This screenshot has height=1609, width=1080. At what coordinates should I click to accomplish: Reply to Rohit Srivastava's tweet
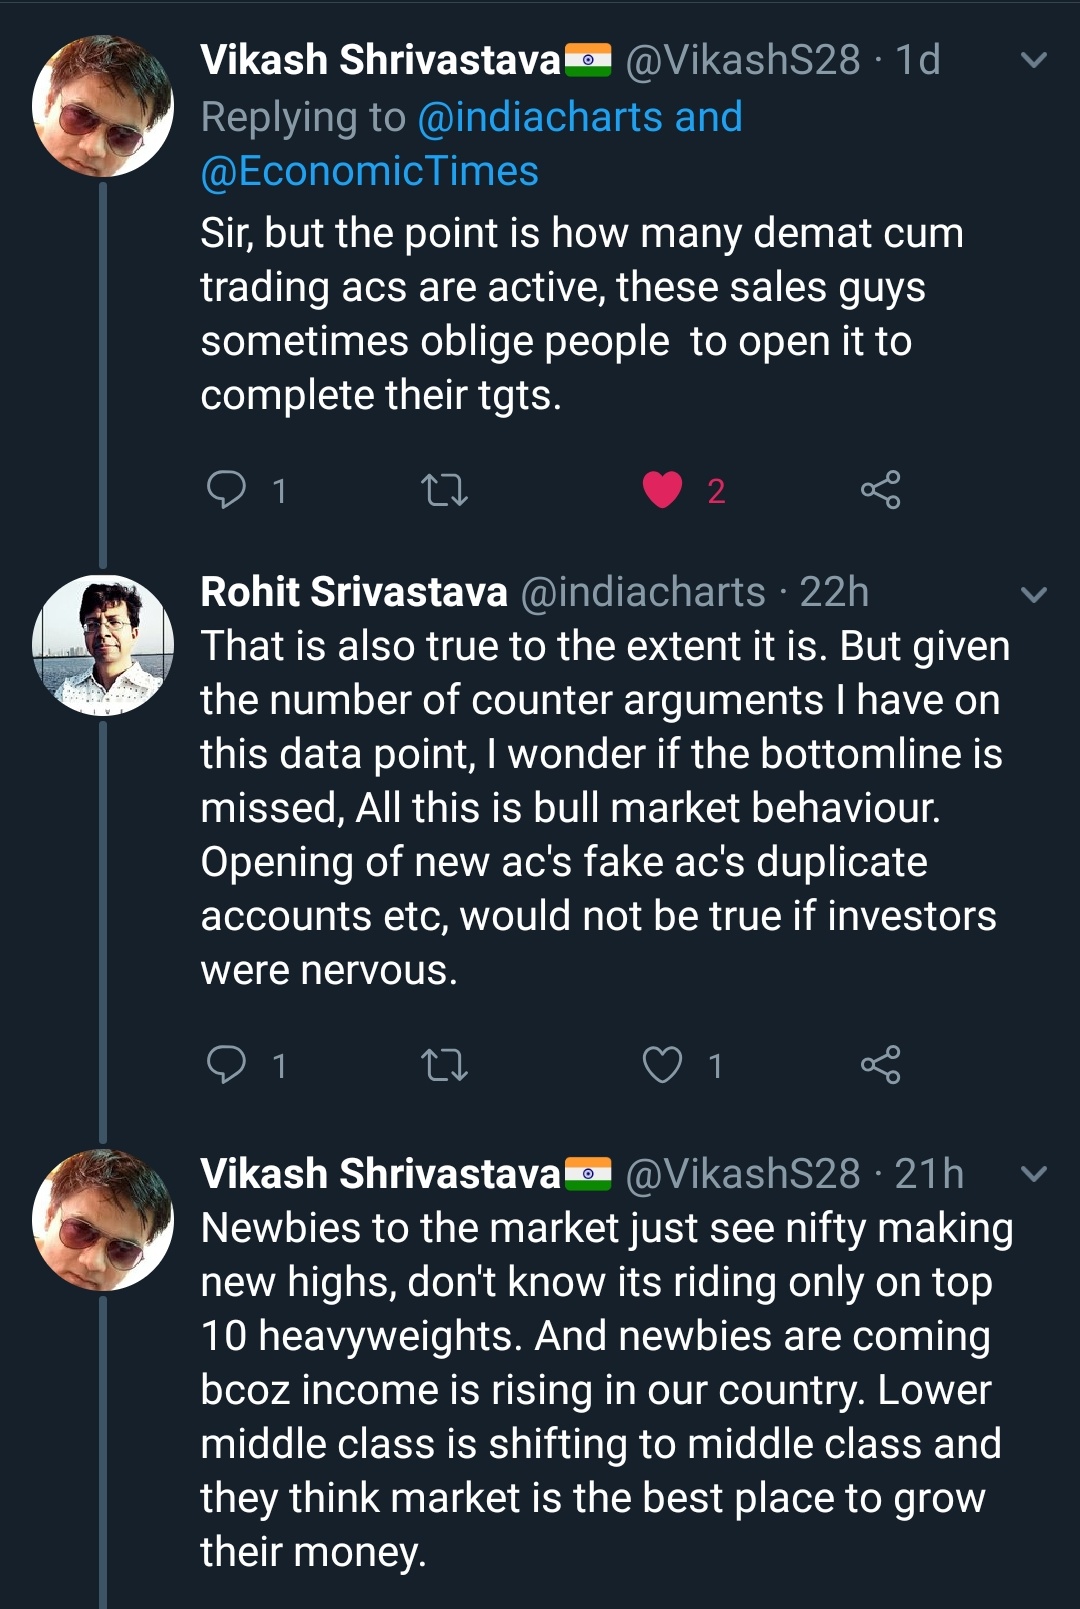226,1065
